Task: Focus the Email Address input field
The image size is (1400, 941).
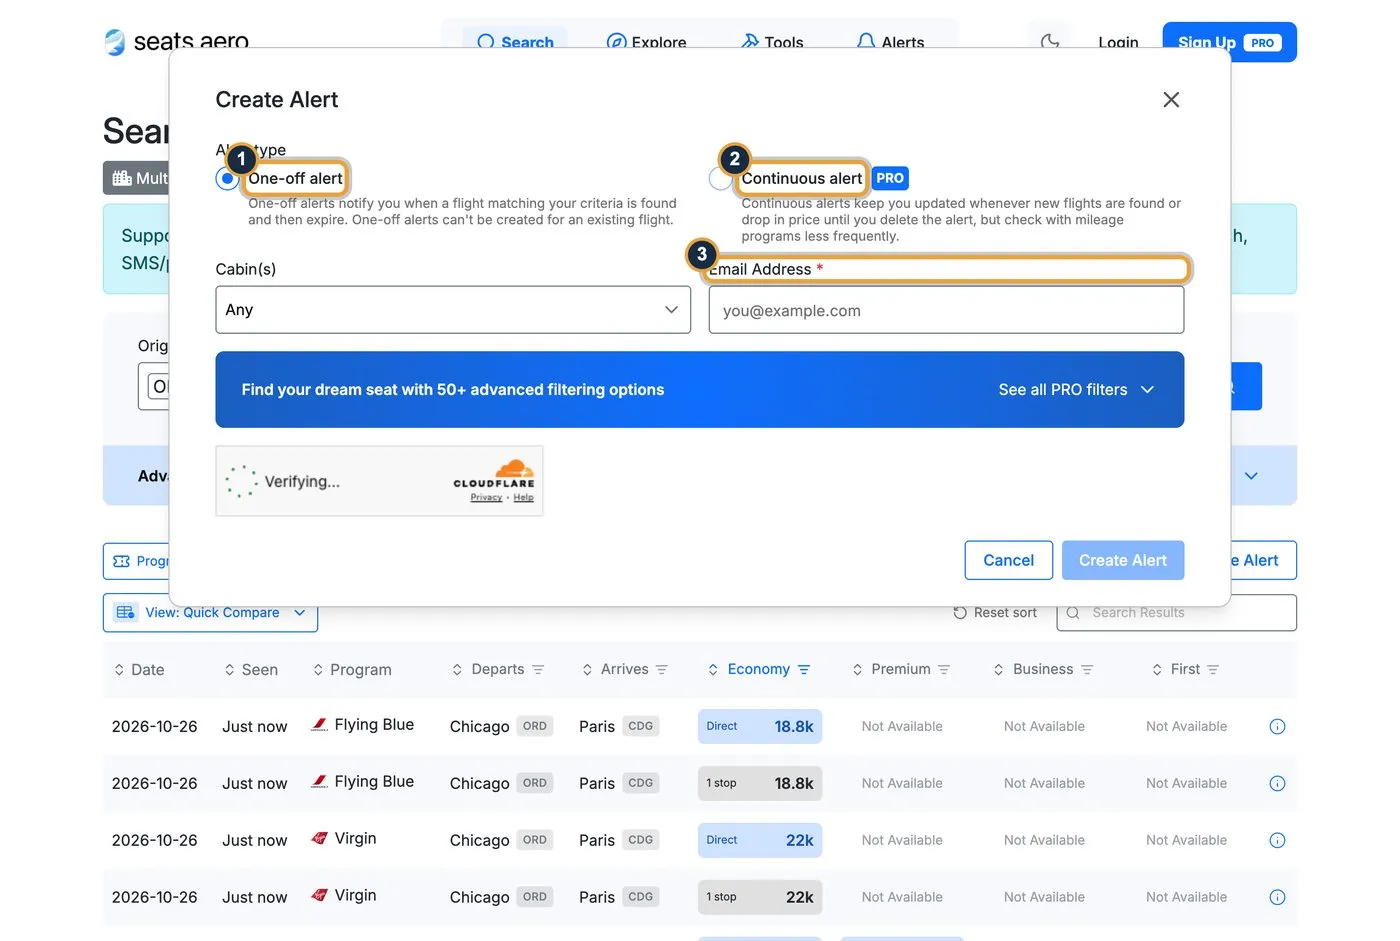Action: click(x=946, y=310)
